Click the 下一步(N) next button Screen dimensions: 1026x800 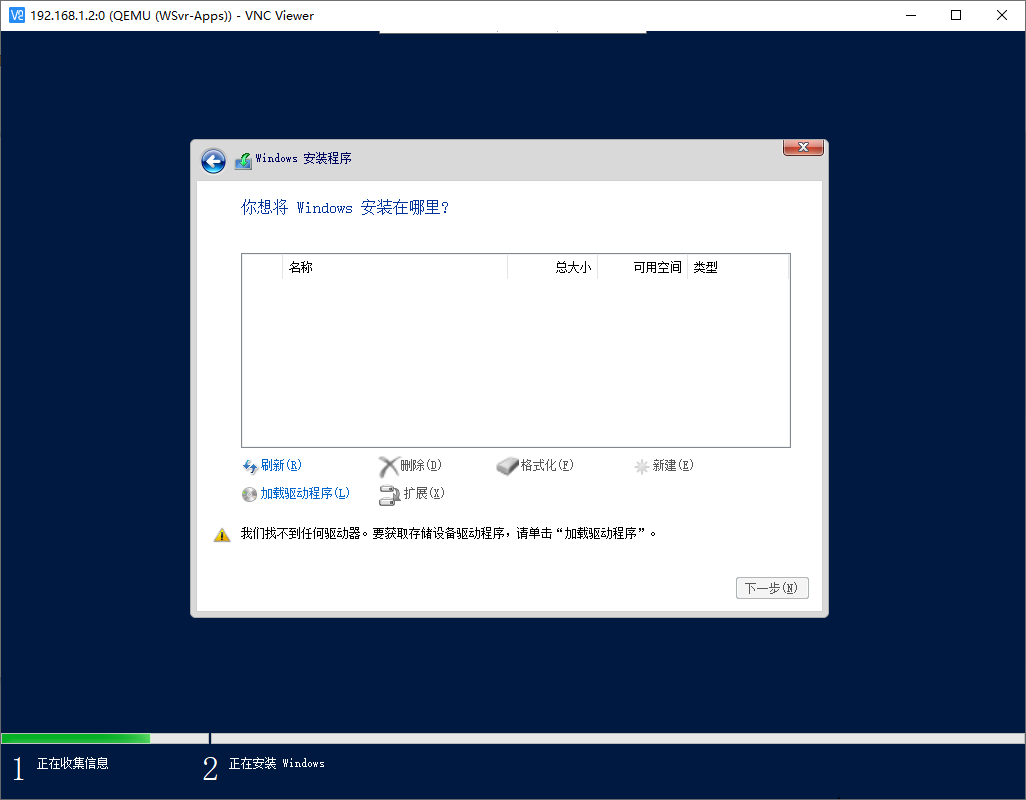coord(772,588)
